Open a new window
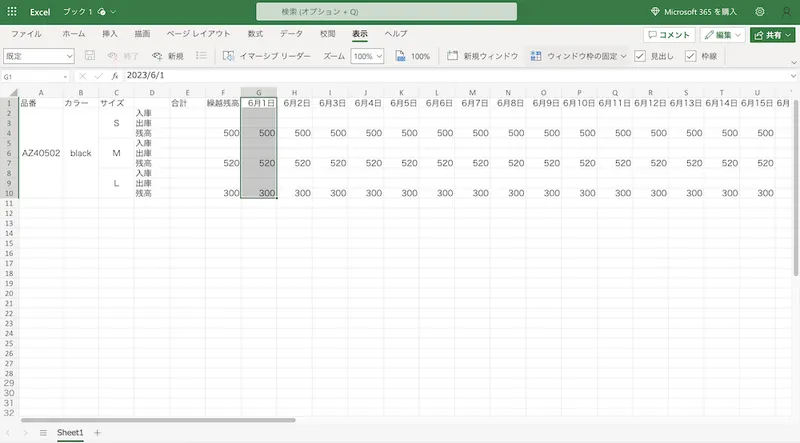The height and width of the screenshot is (443, 800). [482, 56]
